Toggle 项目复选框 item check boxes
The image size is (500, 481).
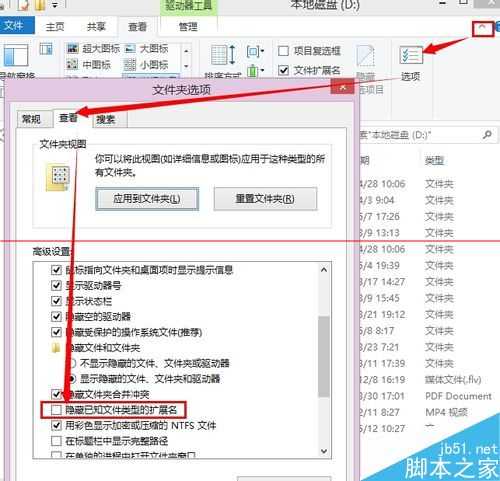(x=283, y=51)
